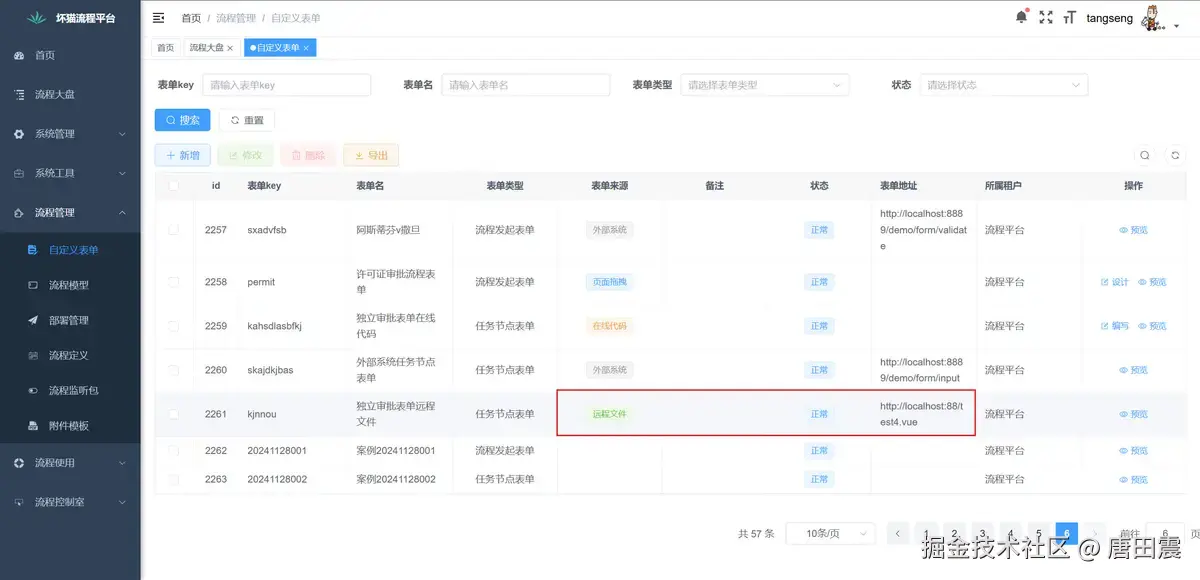Click the tangseng user avatar

pyautogui.click(x=1152, y=17)
